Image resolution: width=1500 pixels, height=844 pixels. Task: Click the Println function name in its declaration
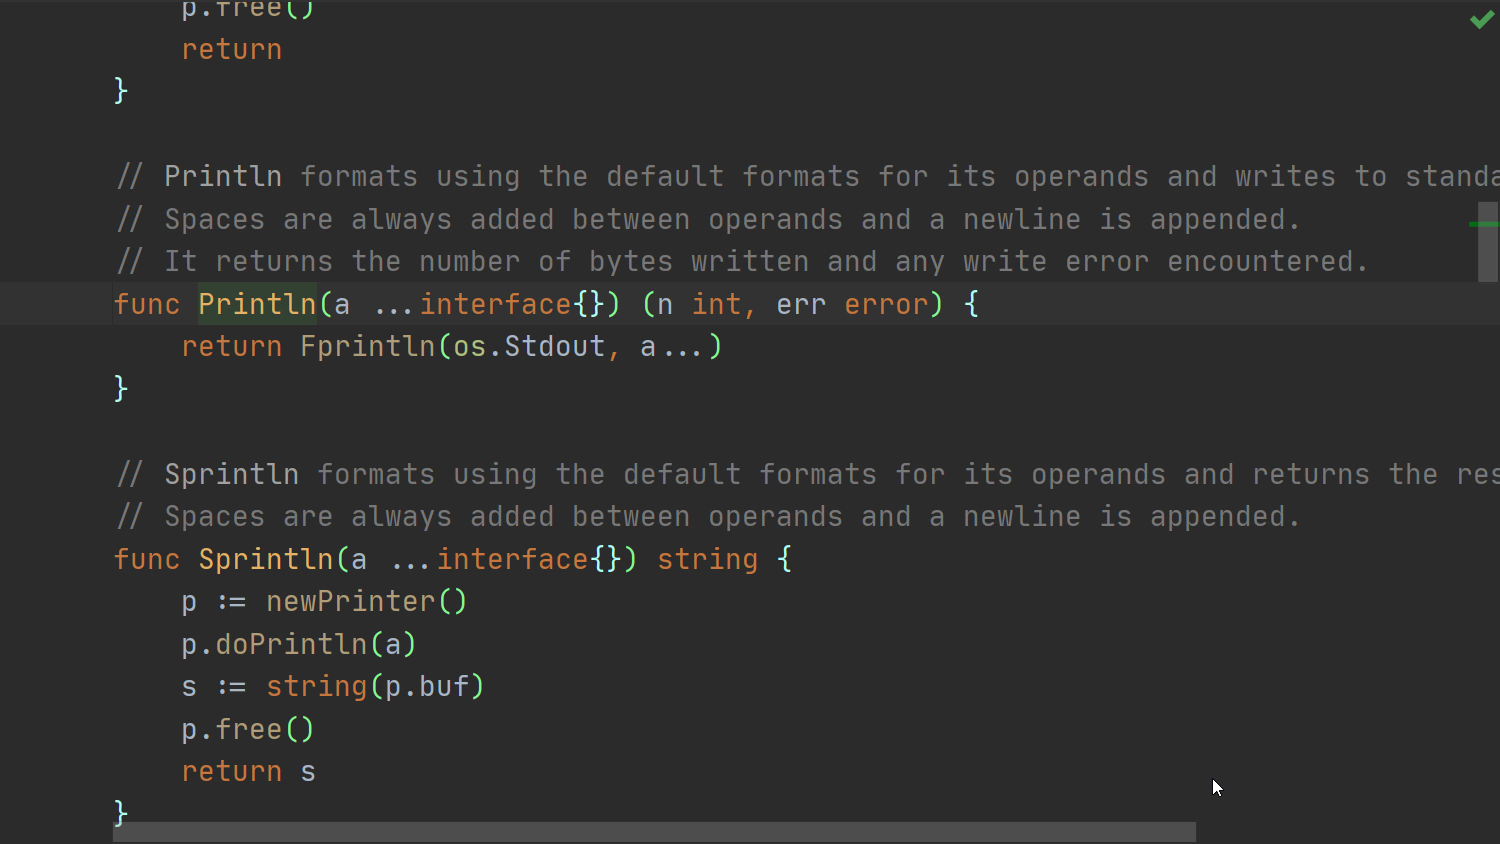pos(257,304)
